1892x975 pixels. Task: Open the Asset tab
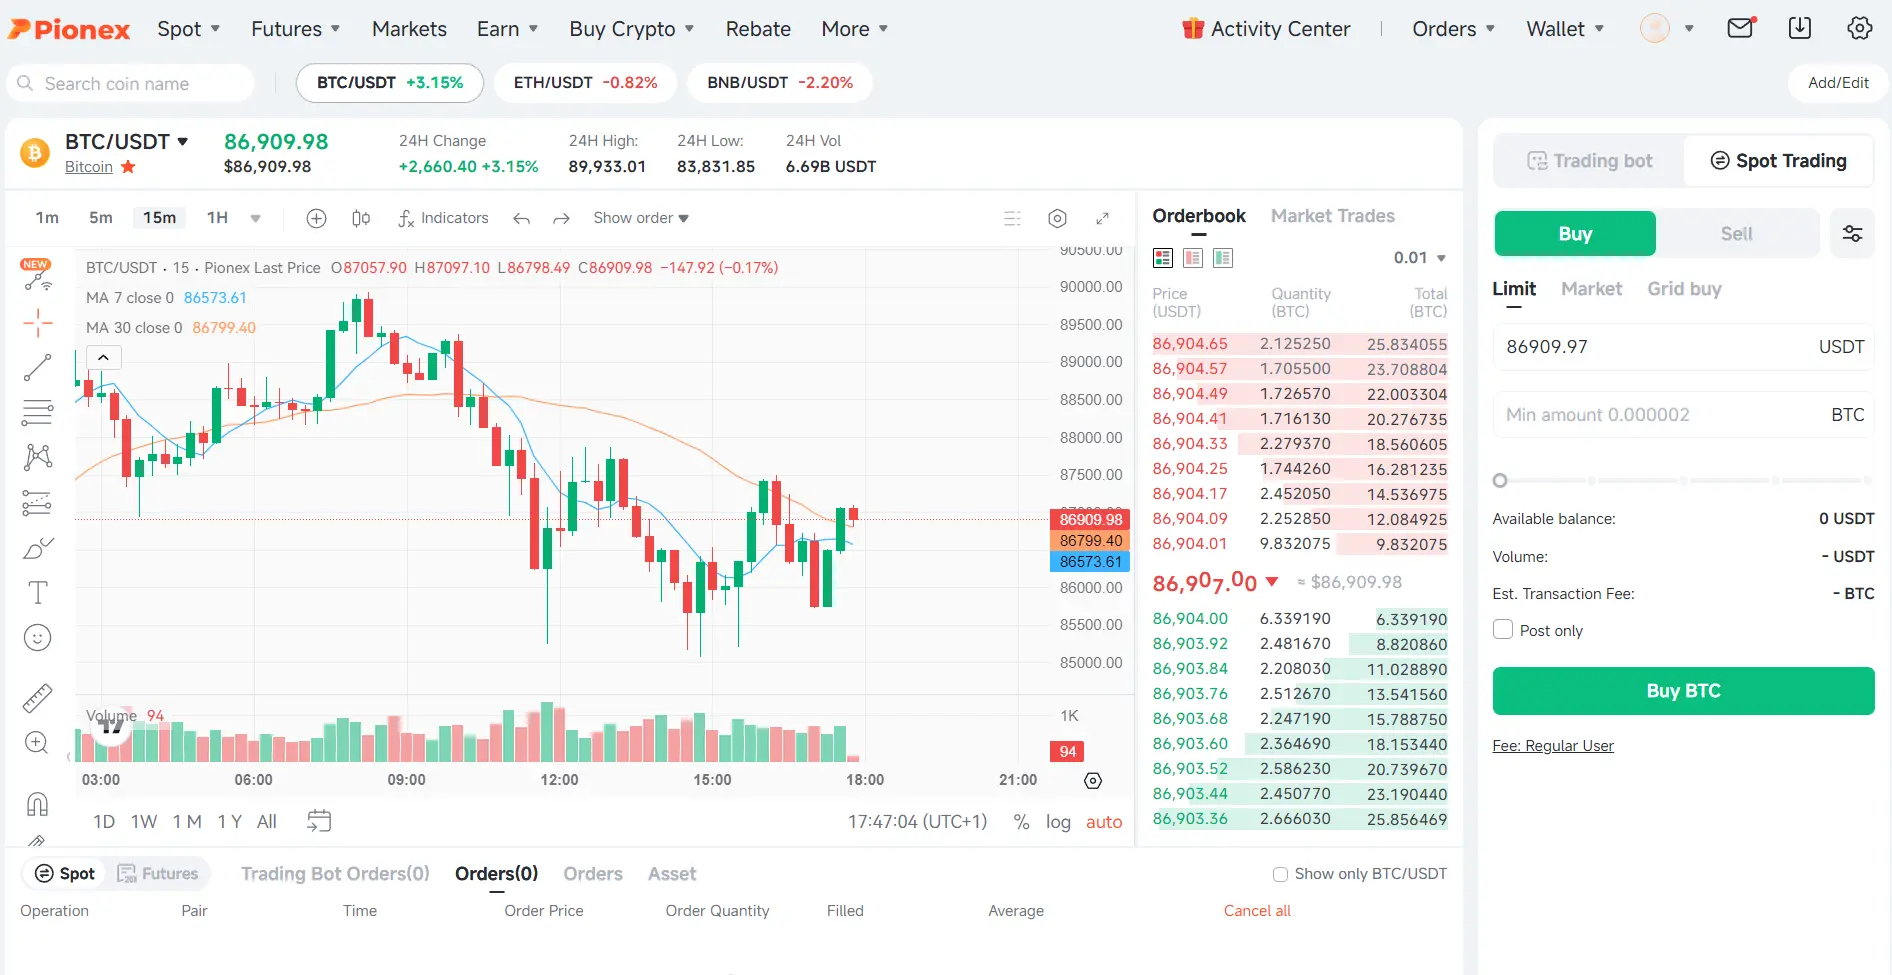[672, 874]
